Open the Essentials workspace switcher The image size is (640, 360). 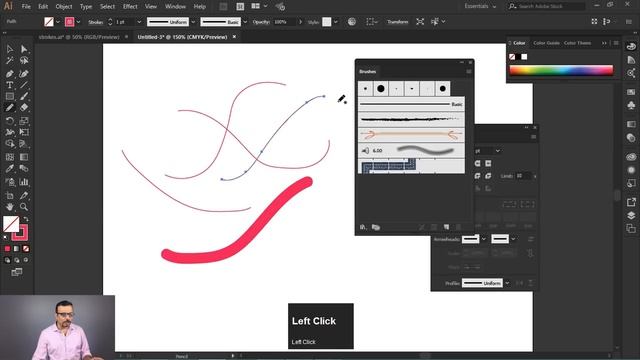pos(480,6)
